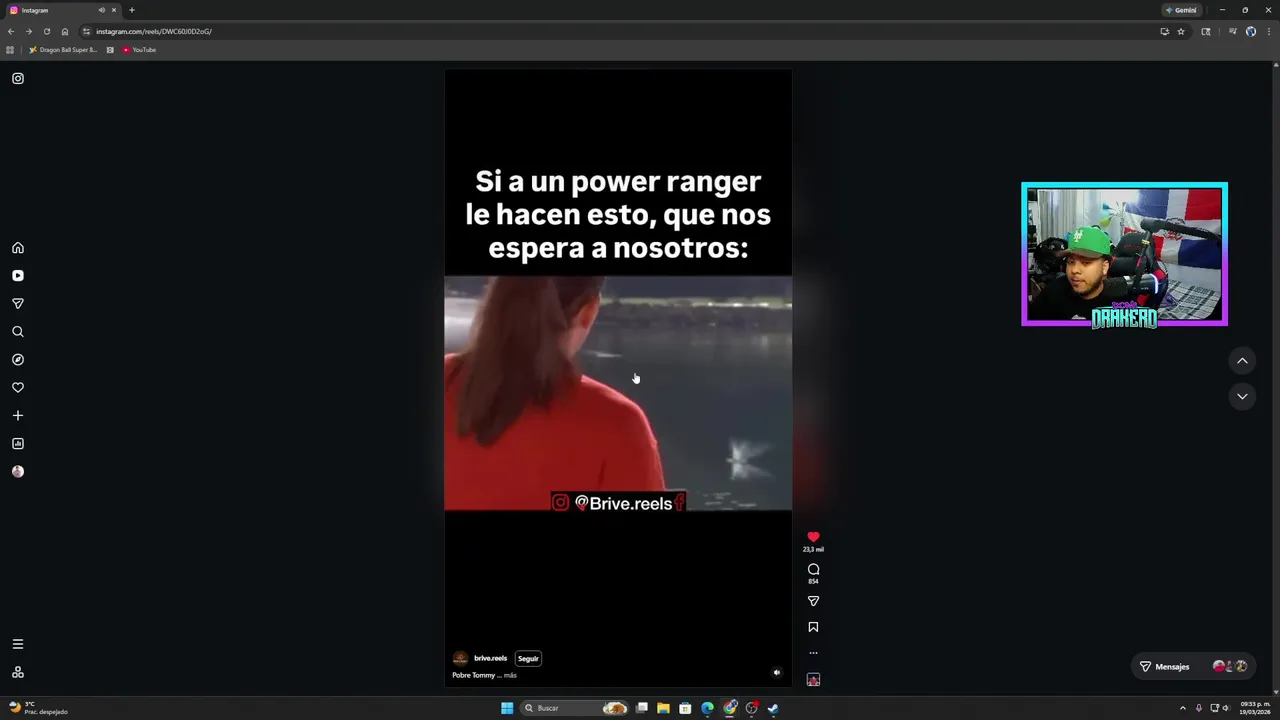Open direct messages paper-plane sidebar icon
Screen dimensions: 1280x720
coord(18,304)
